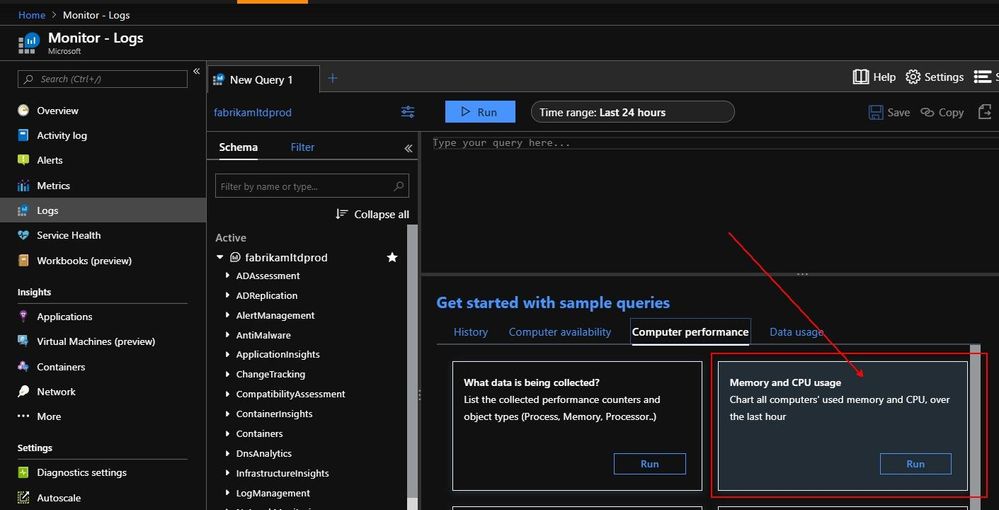
Task: Collapse the schema pane chevron
Action: (408, 148)
